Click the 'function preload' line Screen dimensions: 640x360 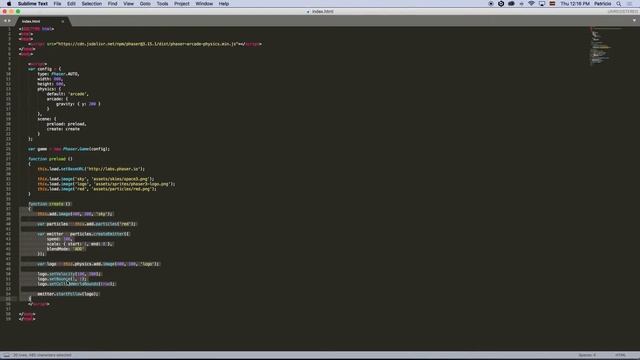pyautogui.click(x=50, y=159)
